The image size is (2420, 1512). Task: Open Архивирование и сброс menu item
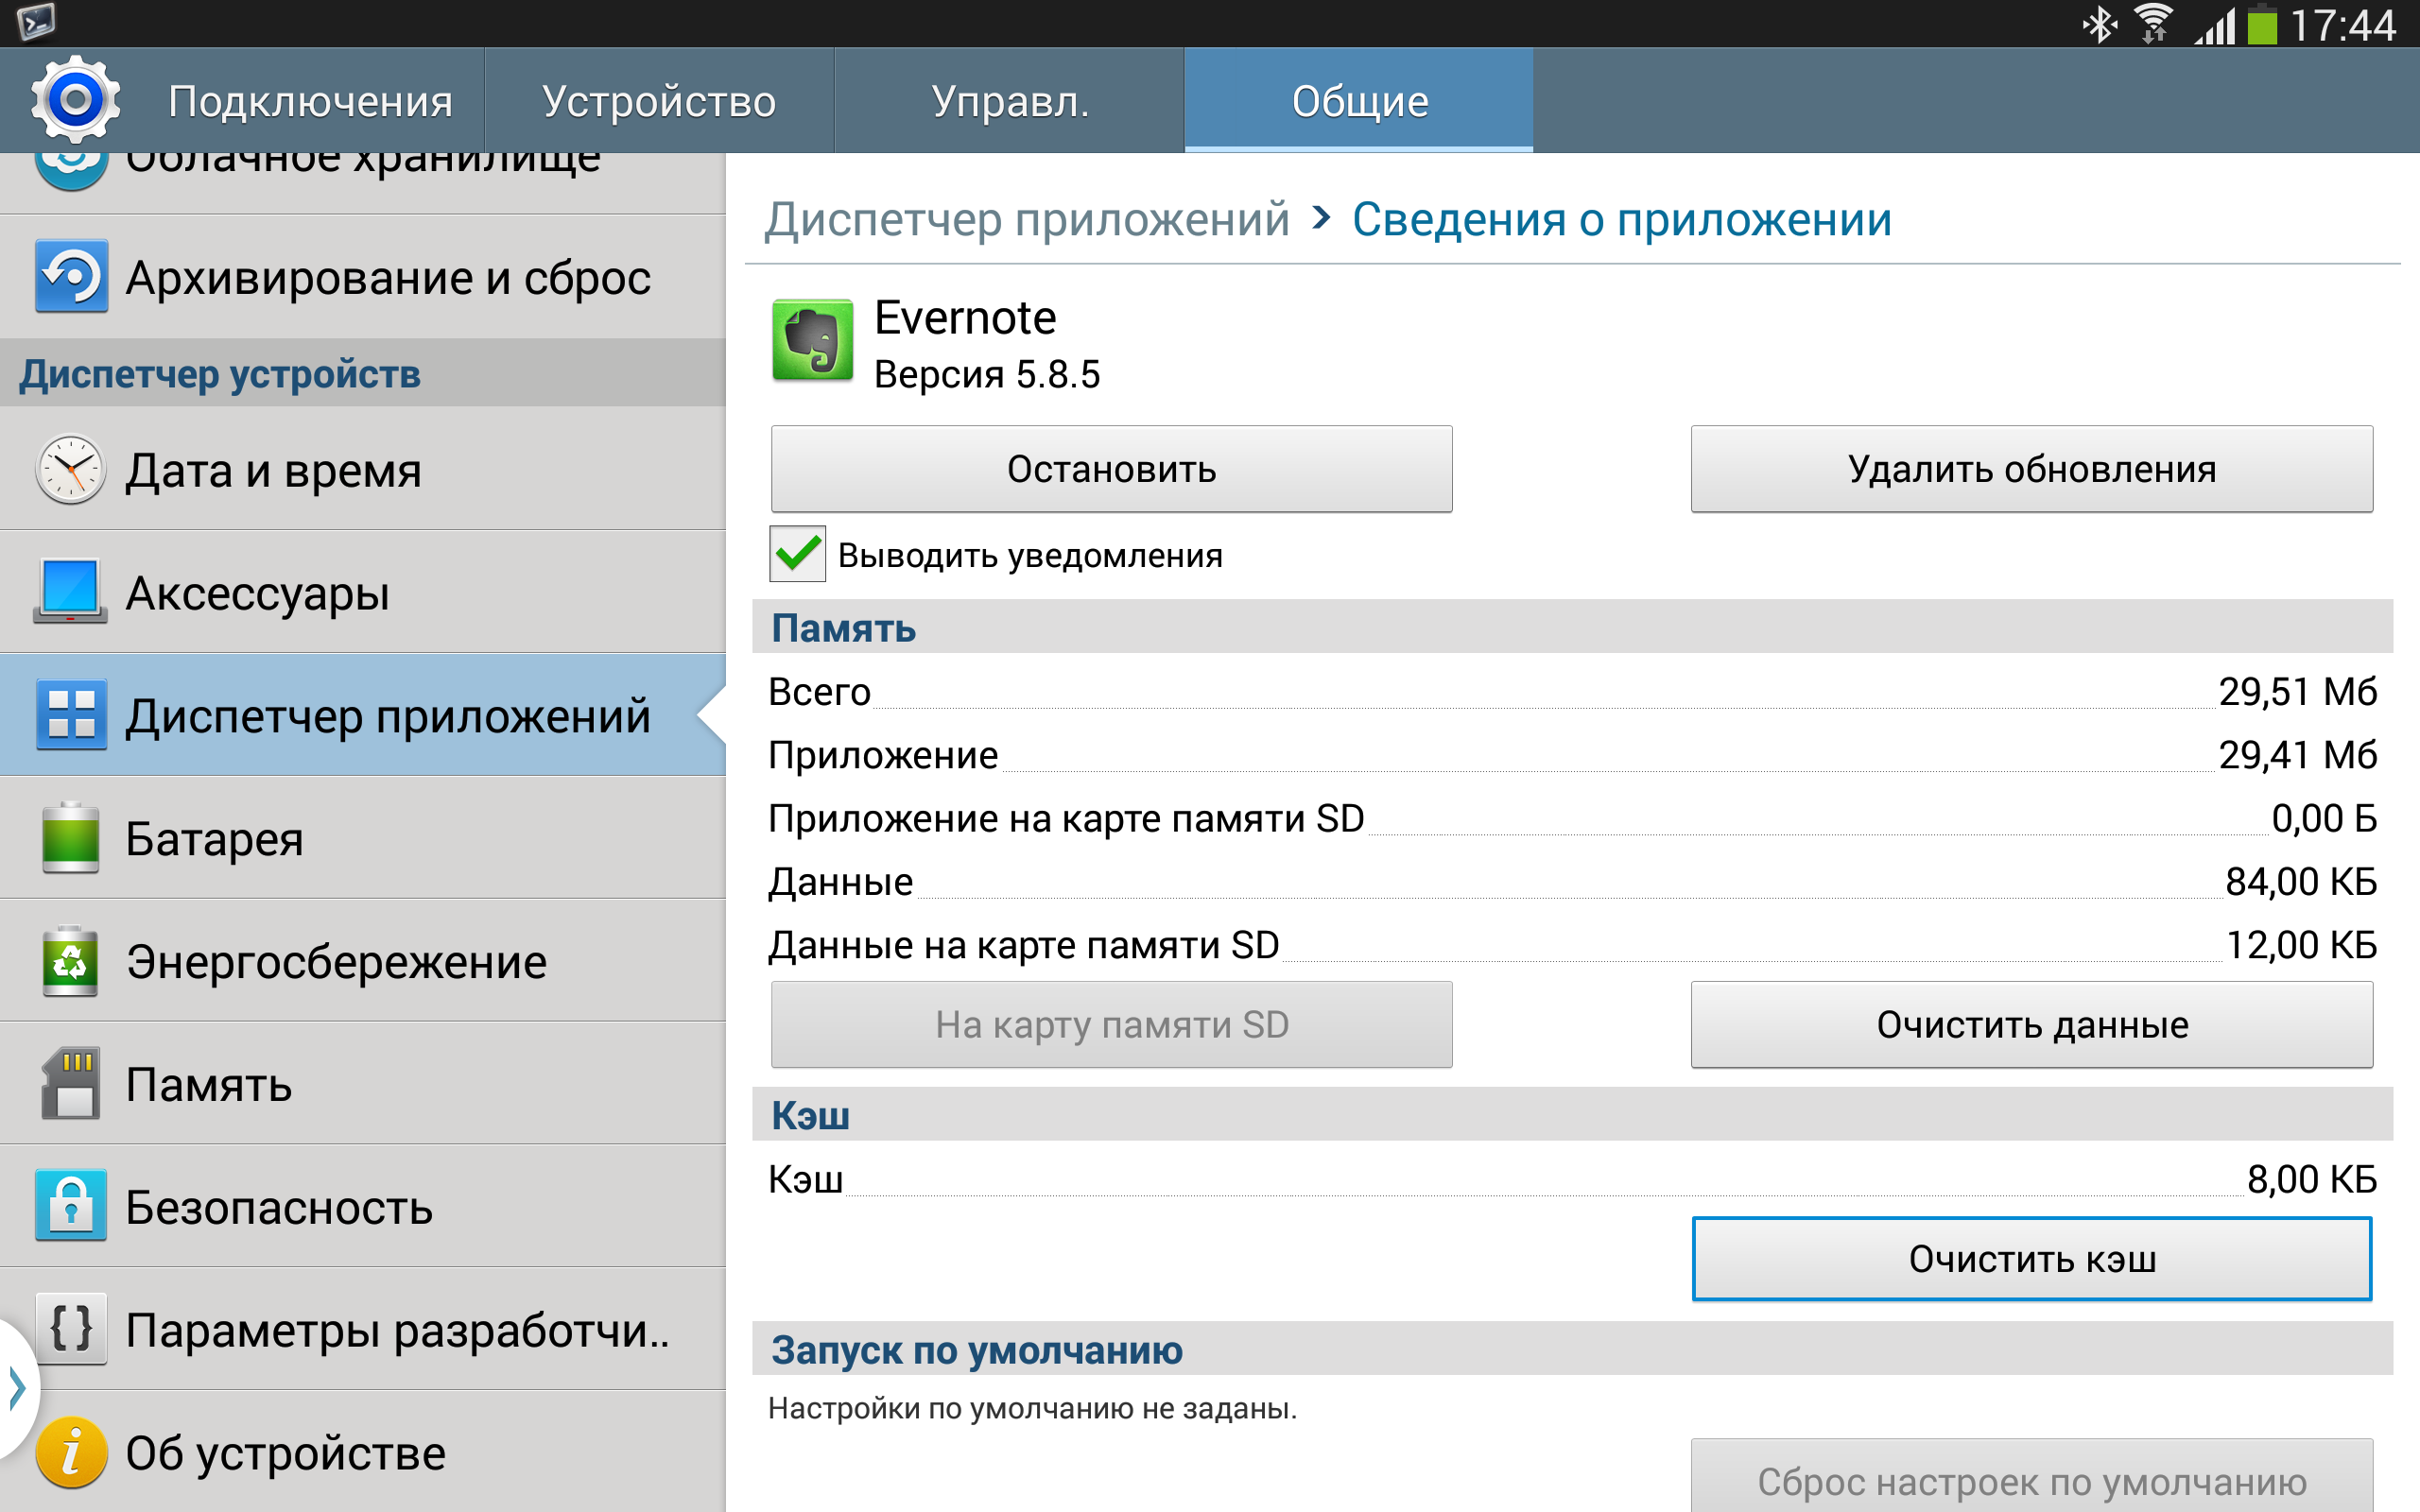pyautogui.click(x=362, y=277)
